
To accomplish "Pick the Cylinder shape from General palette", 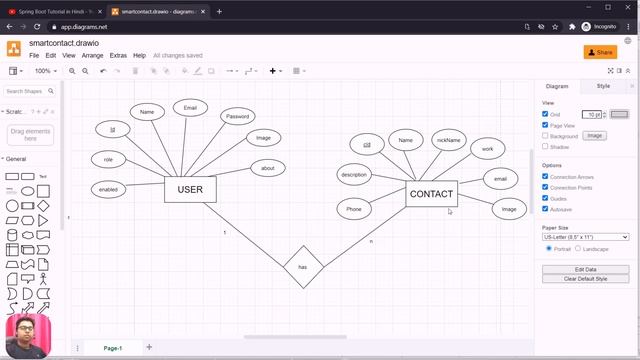I will point(12,235).
